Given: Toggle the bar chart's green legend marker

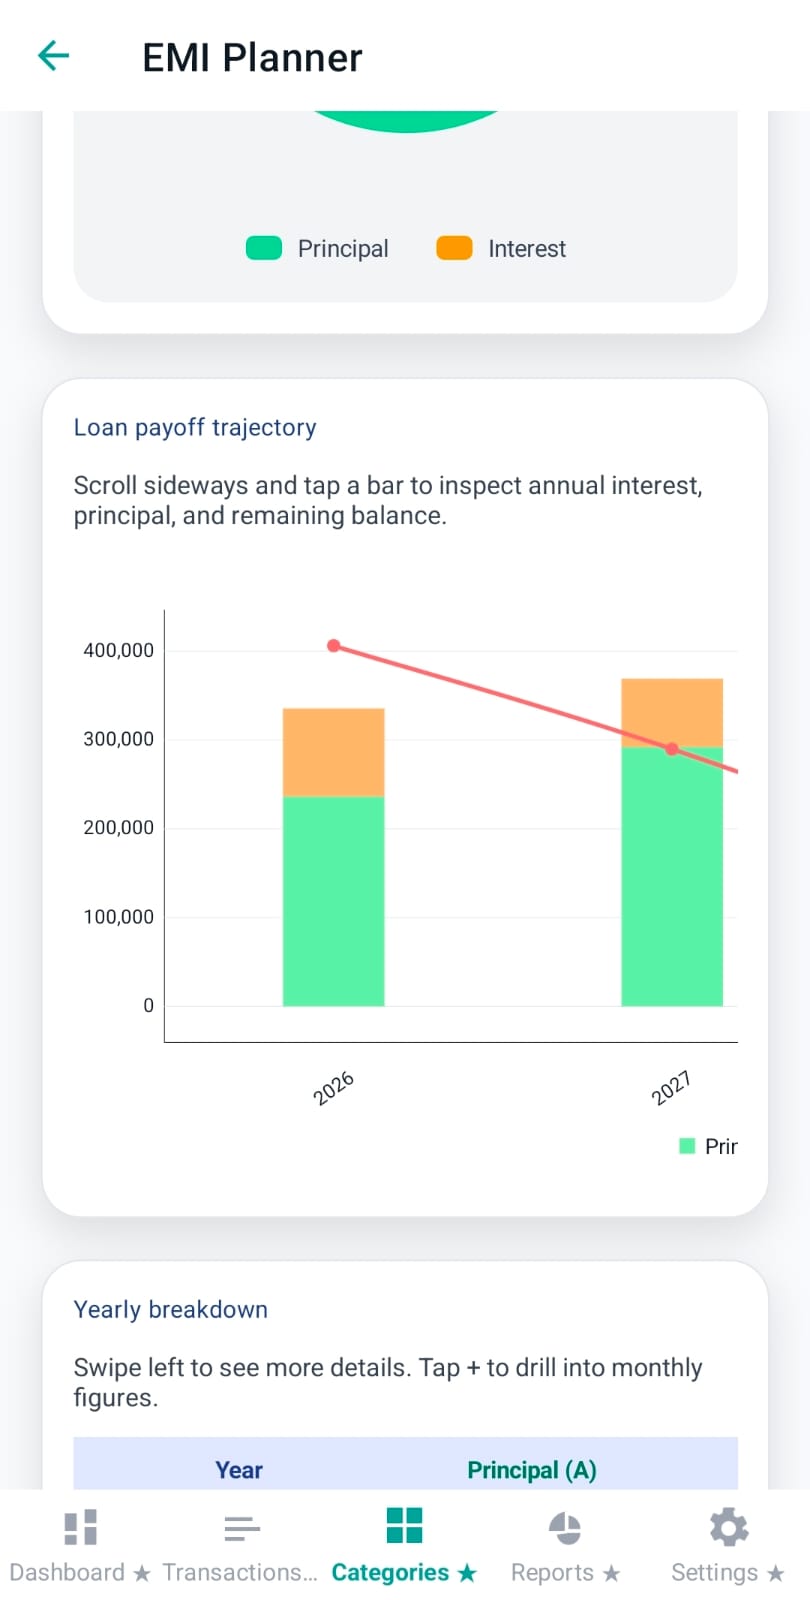Looking at the screenshot, I should (687, 1146).
